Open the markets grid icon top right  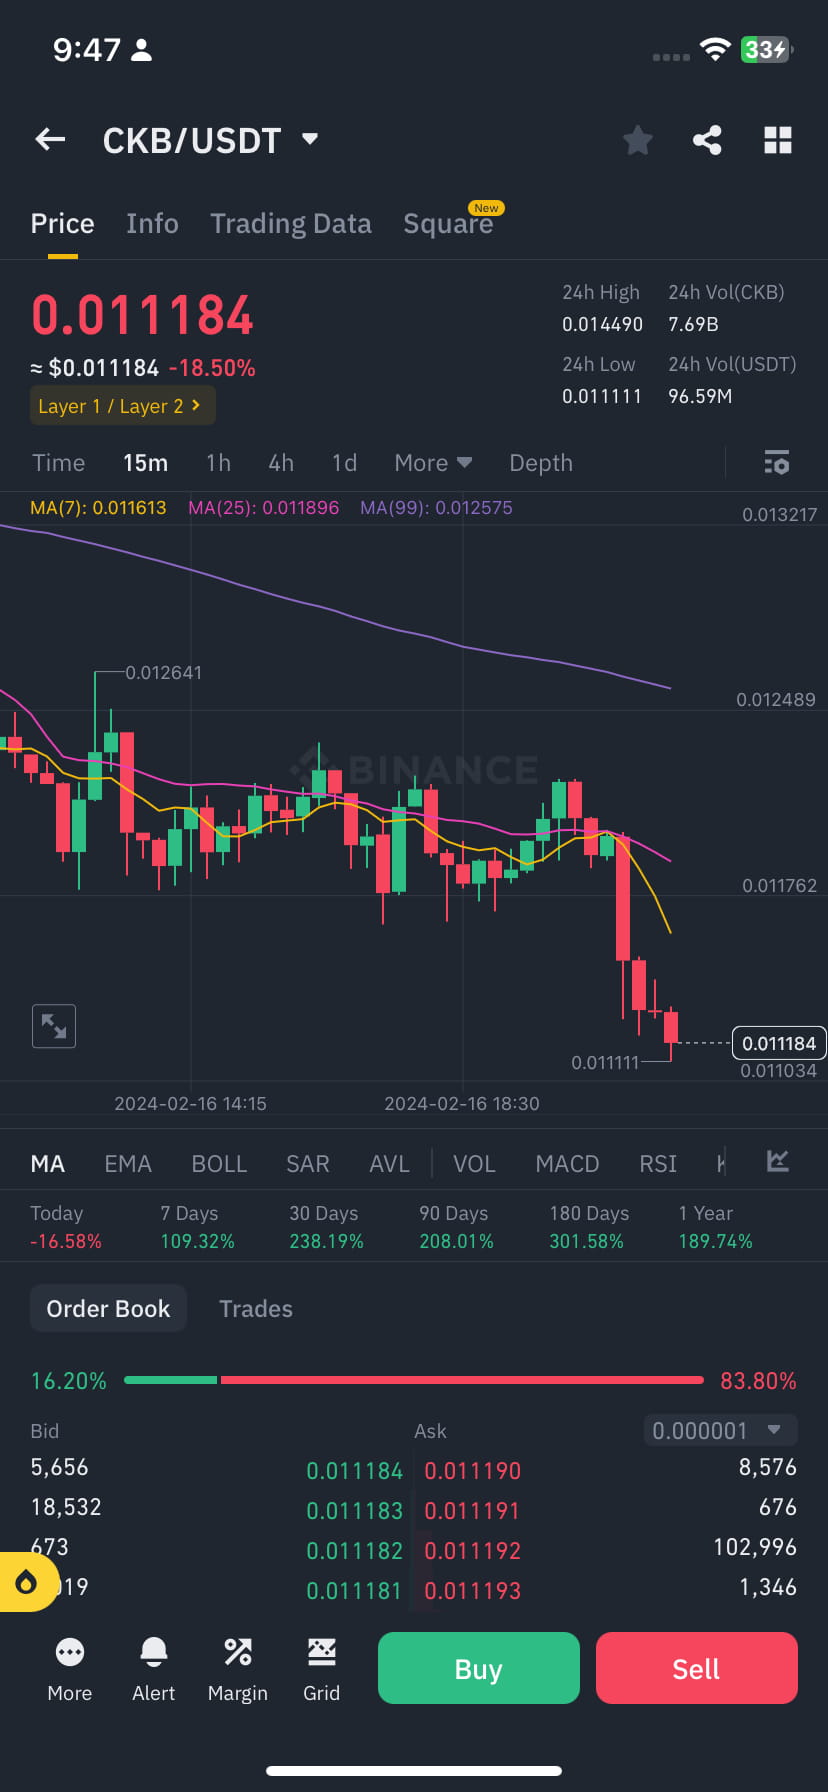click(778, 140)
